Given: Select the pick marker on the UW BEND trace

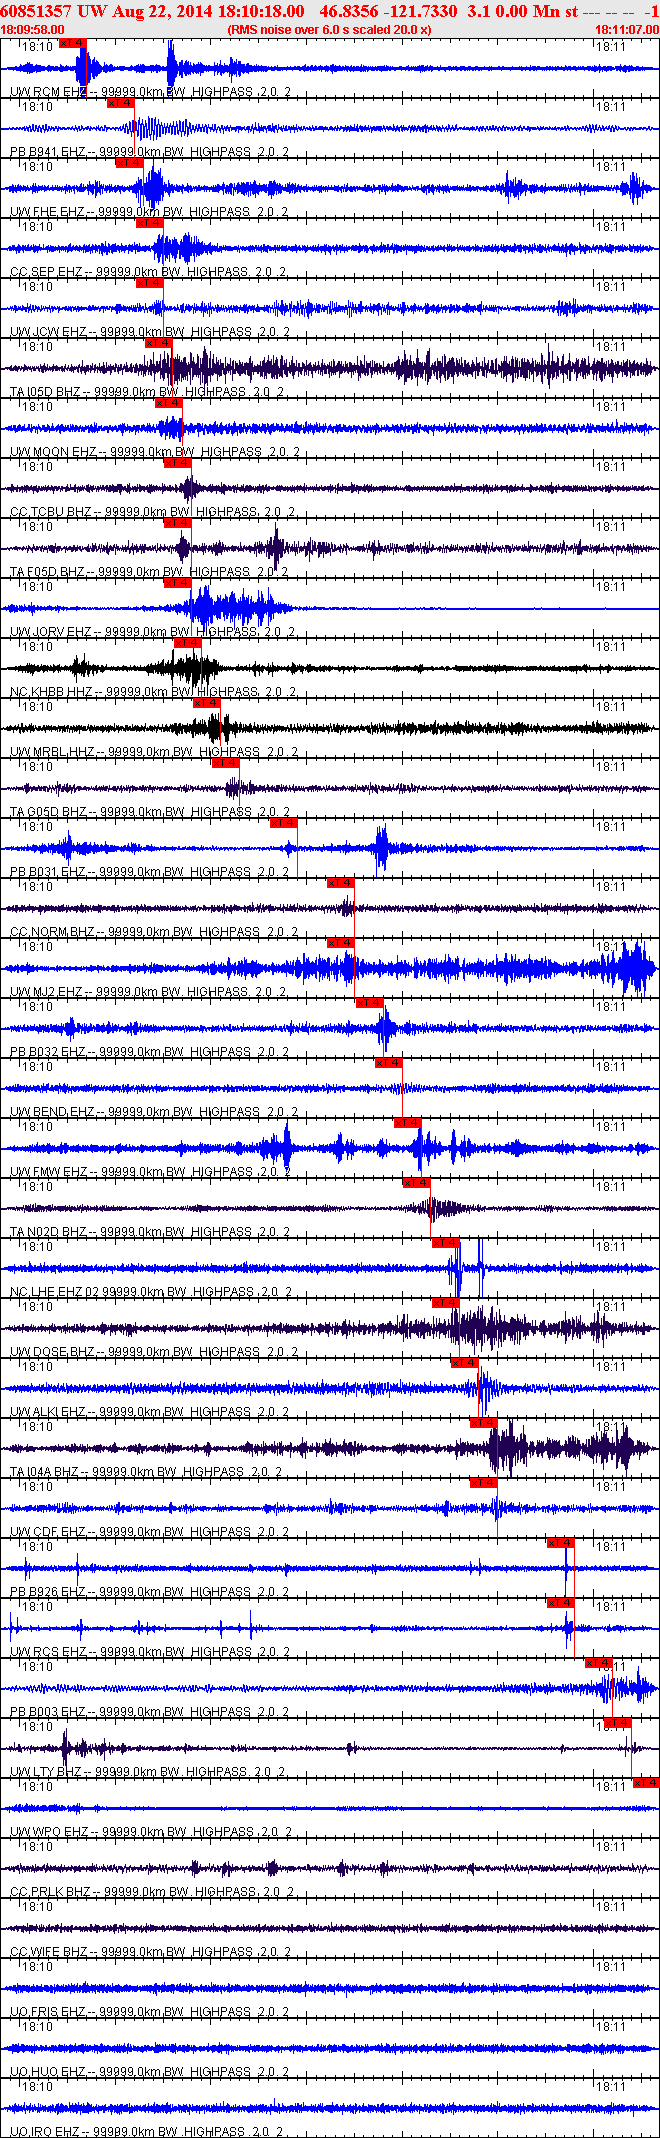Looking at the screenshot, I should 389,1063.
